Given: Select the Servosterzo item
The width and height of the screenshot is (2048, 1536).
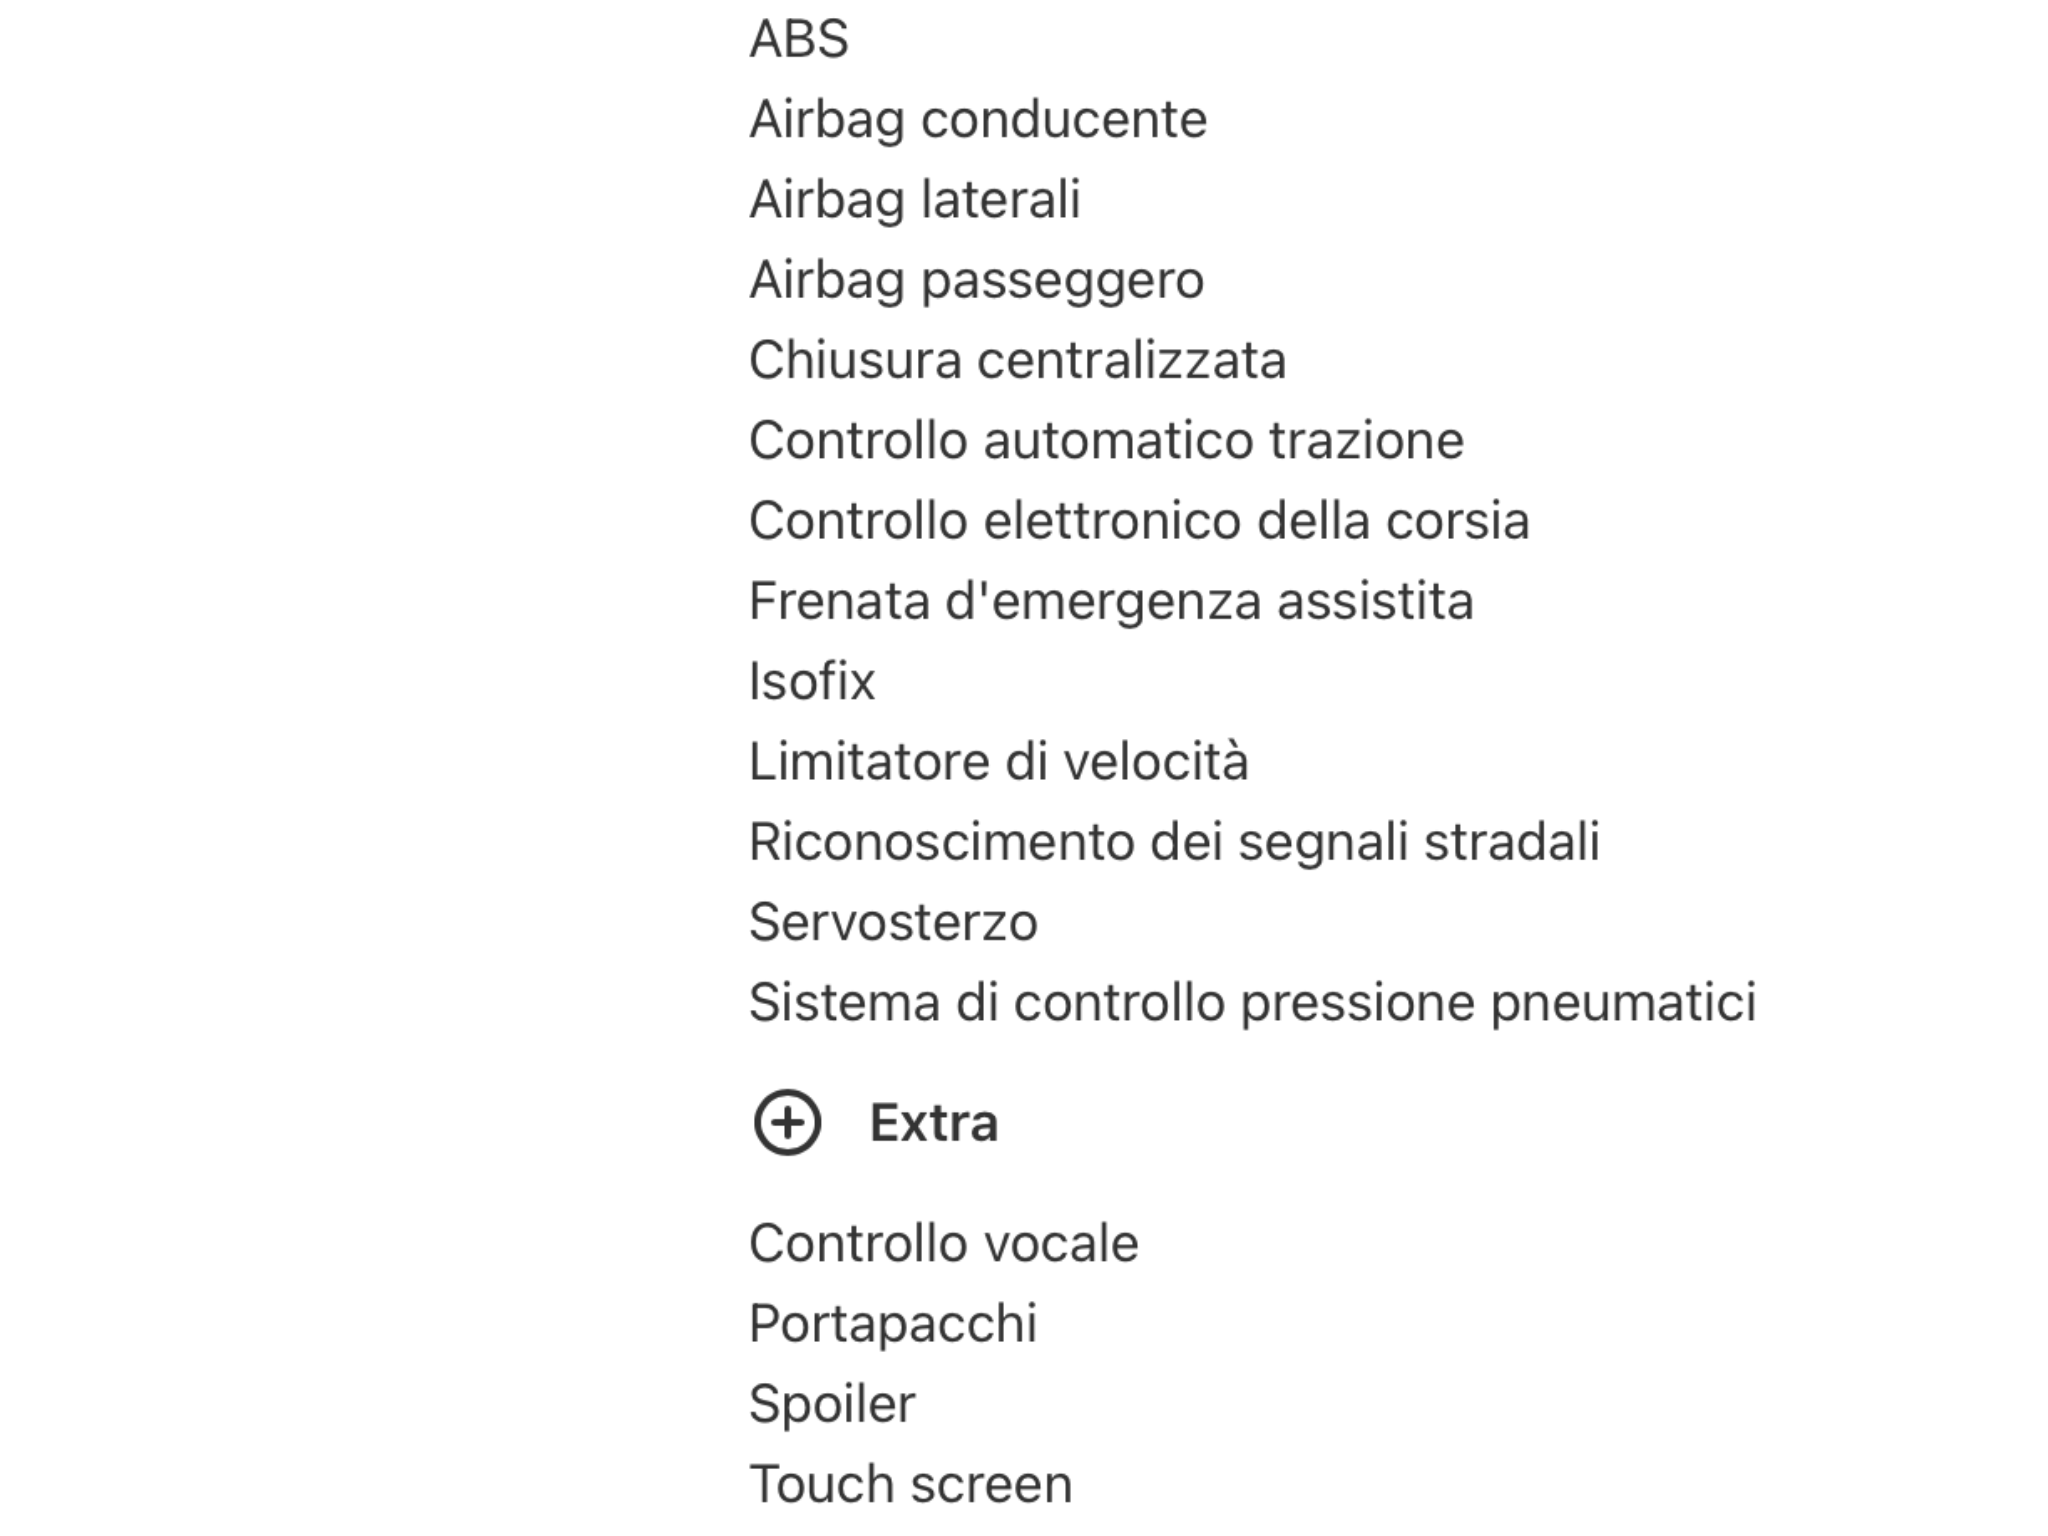Looking at the screenshot, I should (x=894, y=923).
